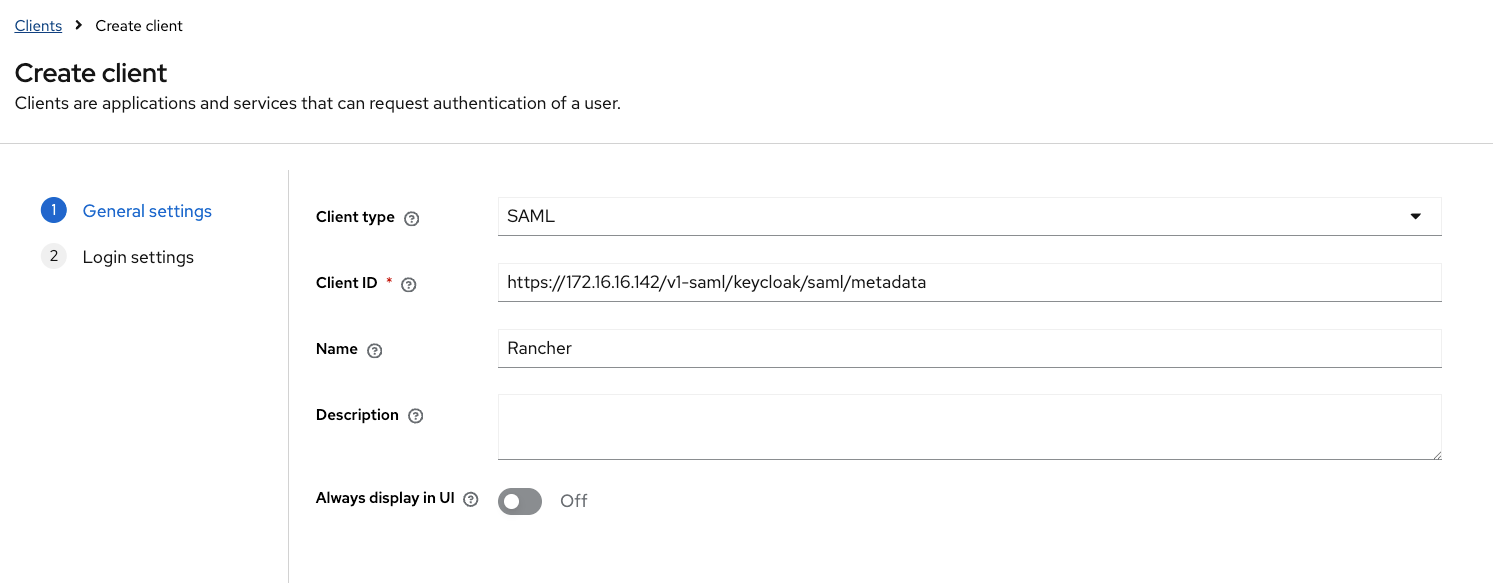Enable the Always display in UI switch
The width and height of the screenshot is (1493, 583).
click(520, 501)
